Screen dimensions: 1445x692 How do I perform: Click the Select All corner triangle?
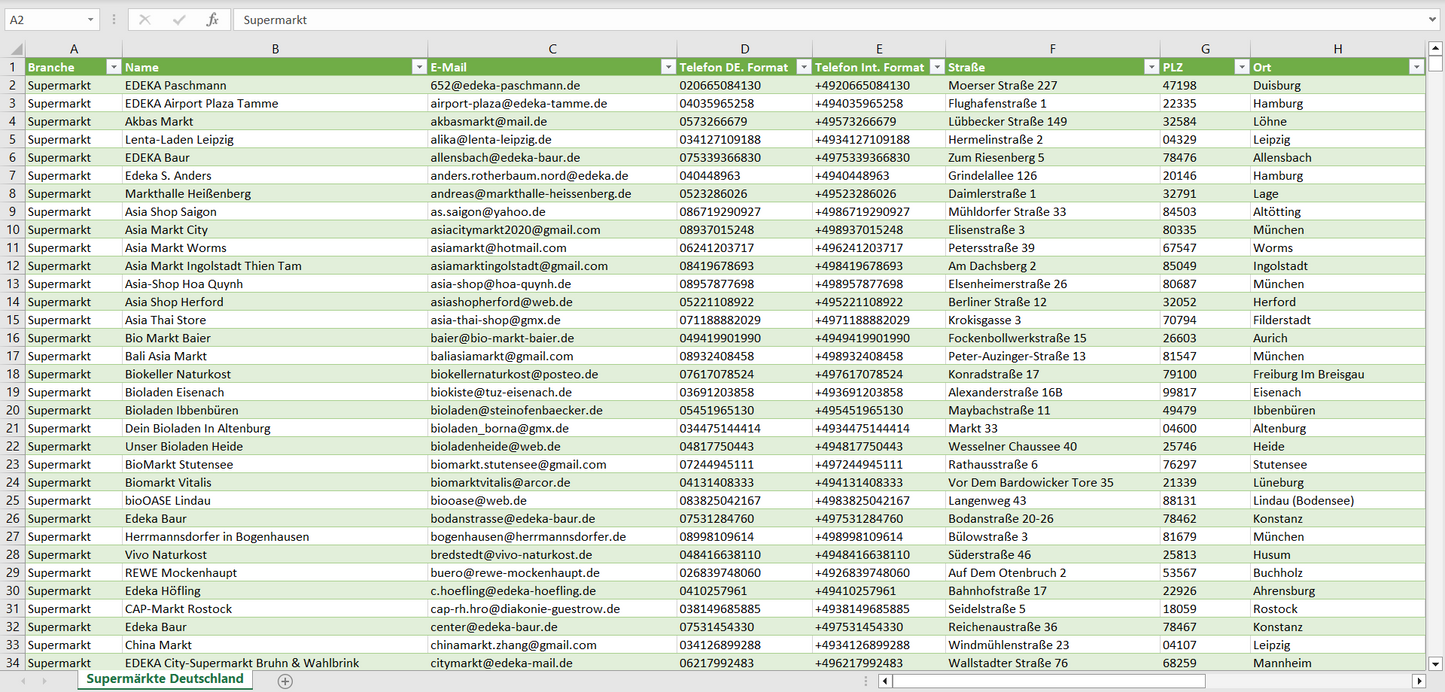14,49
